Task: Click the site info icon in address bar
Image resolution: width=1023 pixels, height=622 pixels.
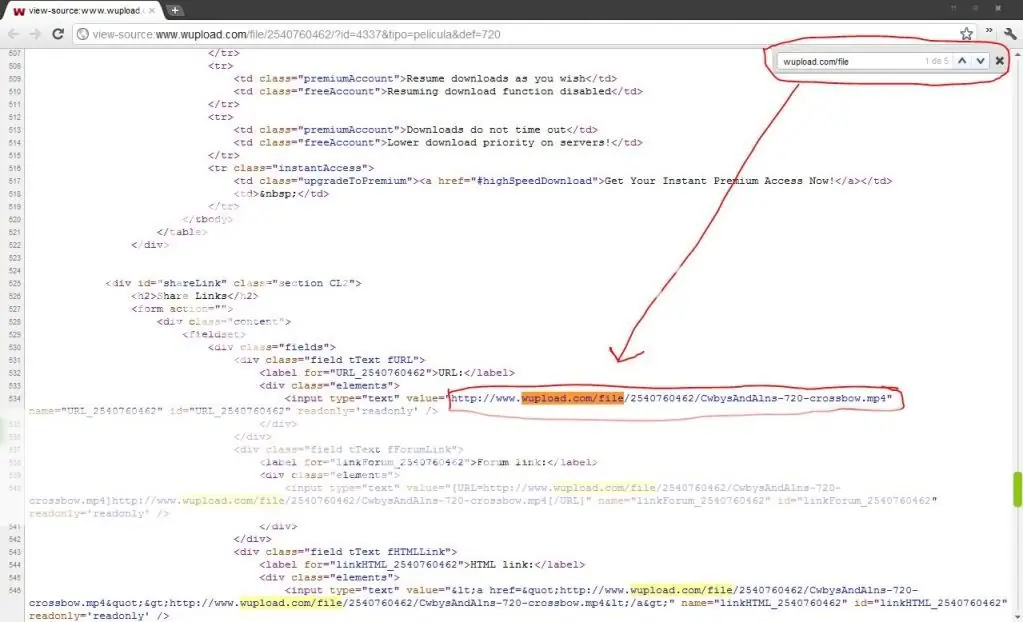Action: click(83, 34)
